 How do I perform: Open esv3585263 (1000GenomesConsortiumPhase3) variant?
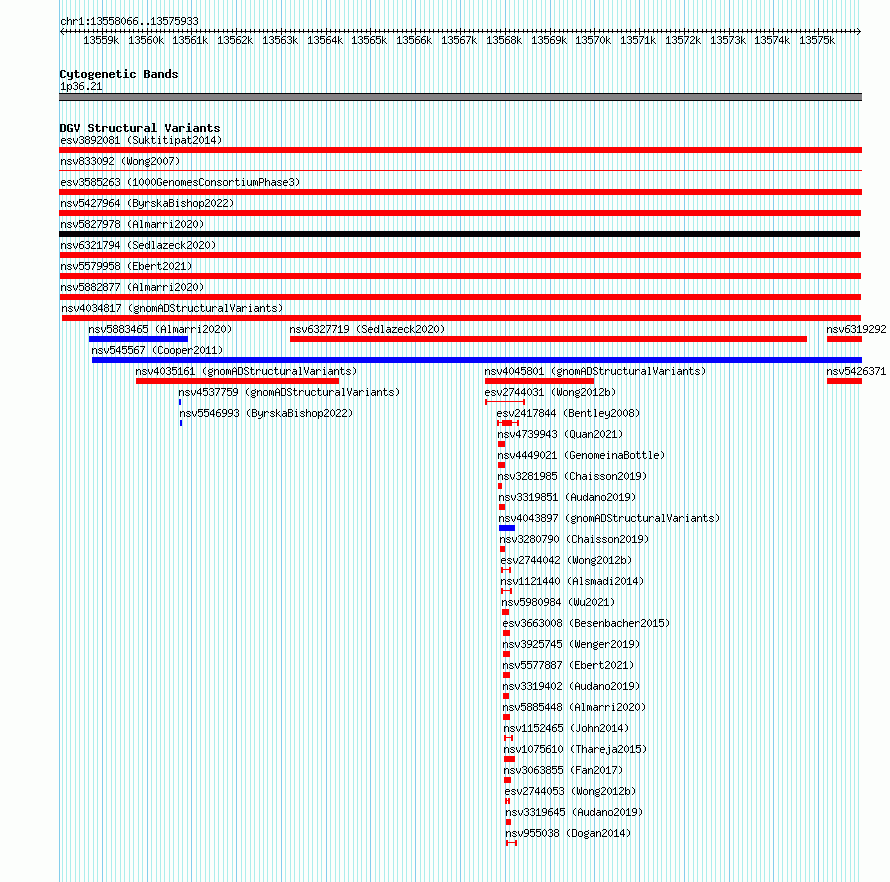pyautogui.click(x=180, y=182)
